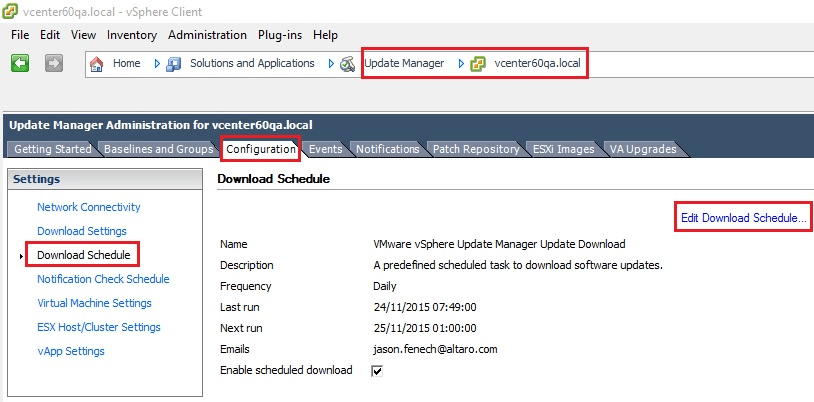This screenshot has height=402, width=814.
Task: Open the Edit menu
Action: pos(50,35)
